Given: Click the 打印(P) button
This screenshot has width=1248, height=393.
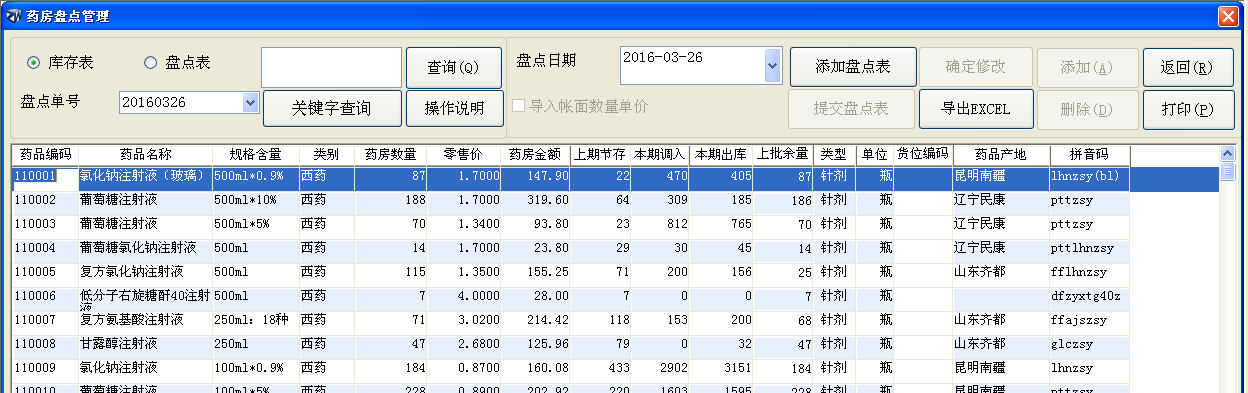Looking at the screenshot, I should (x=1188, y=109).
